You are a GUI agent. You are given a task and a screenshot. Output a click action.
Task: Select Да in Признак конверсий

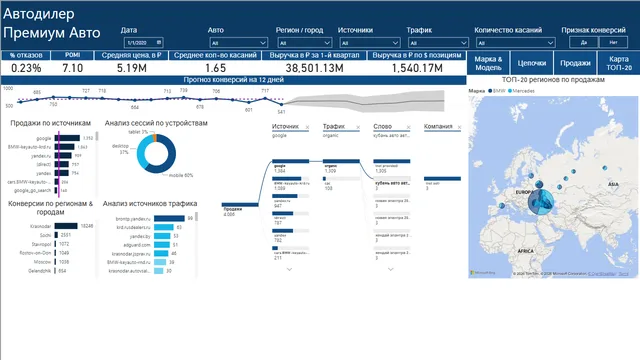point(584,42)
